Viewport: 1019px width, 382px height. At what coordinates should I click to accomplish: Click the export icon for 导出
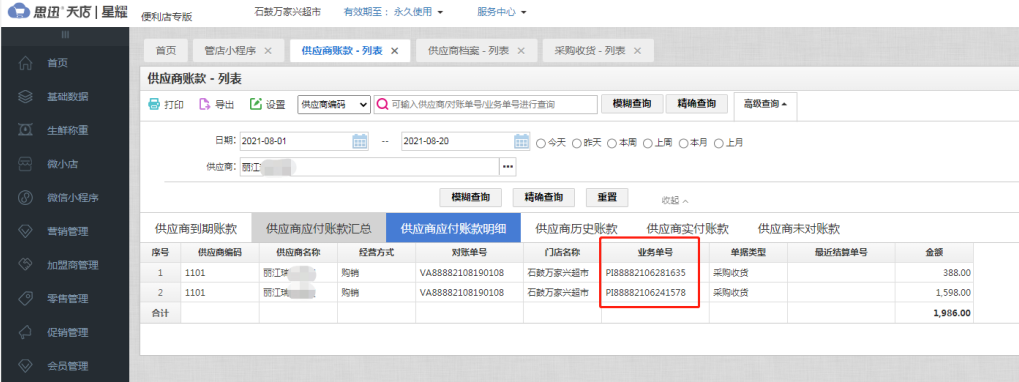pos(205,104)
